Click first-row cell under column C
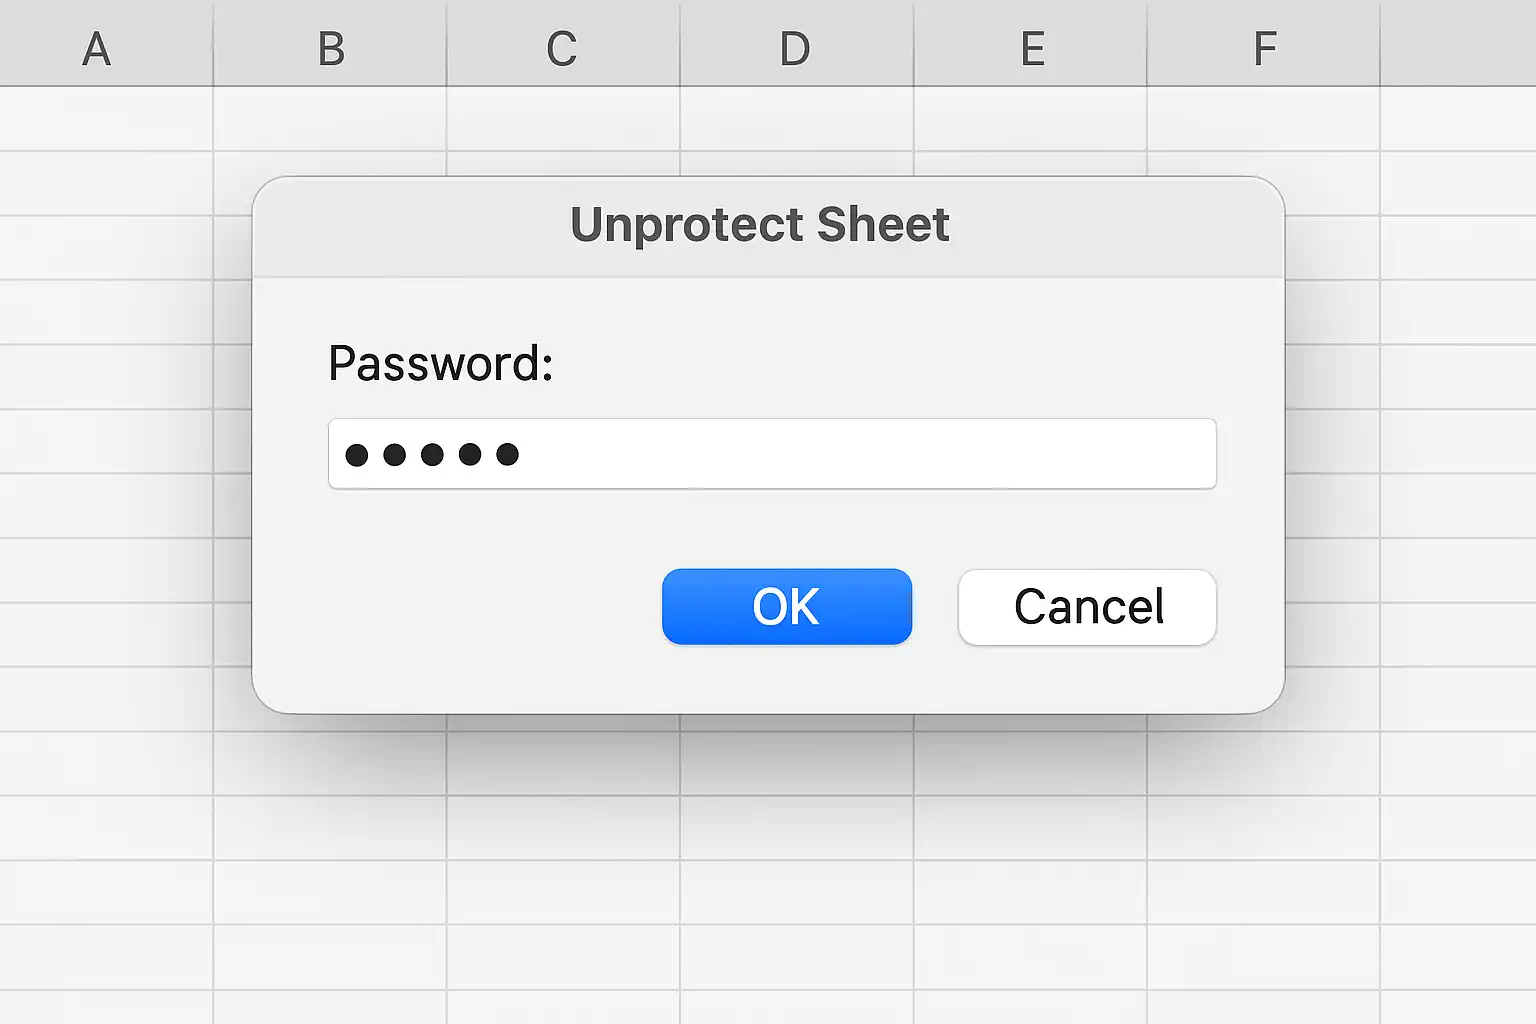The image size is (1536, 1024). tap(563, 119)
